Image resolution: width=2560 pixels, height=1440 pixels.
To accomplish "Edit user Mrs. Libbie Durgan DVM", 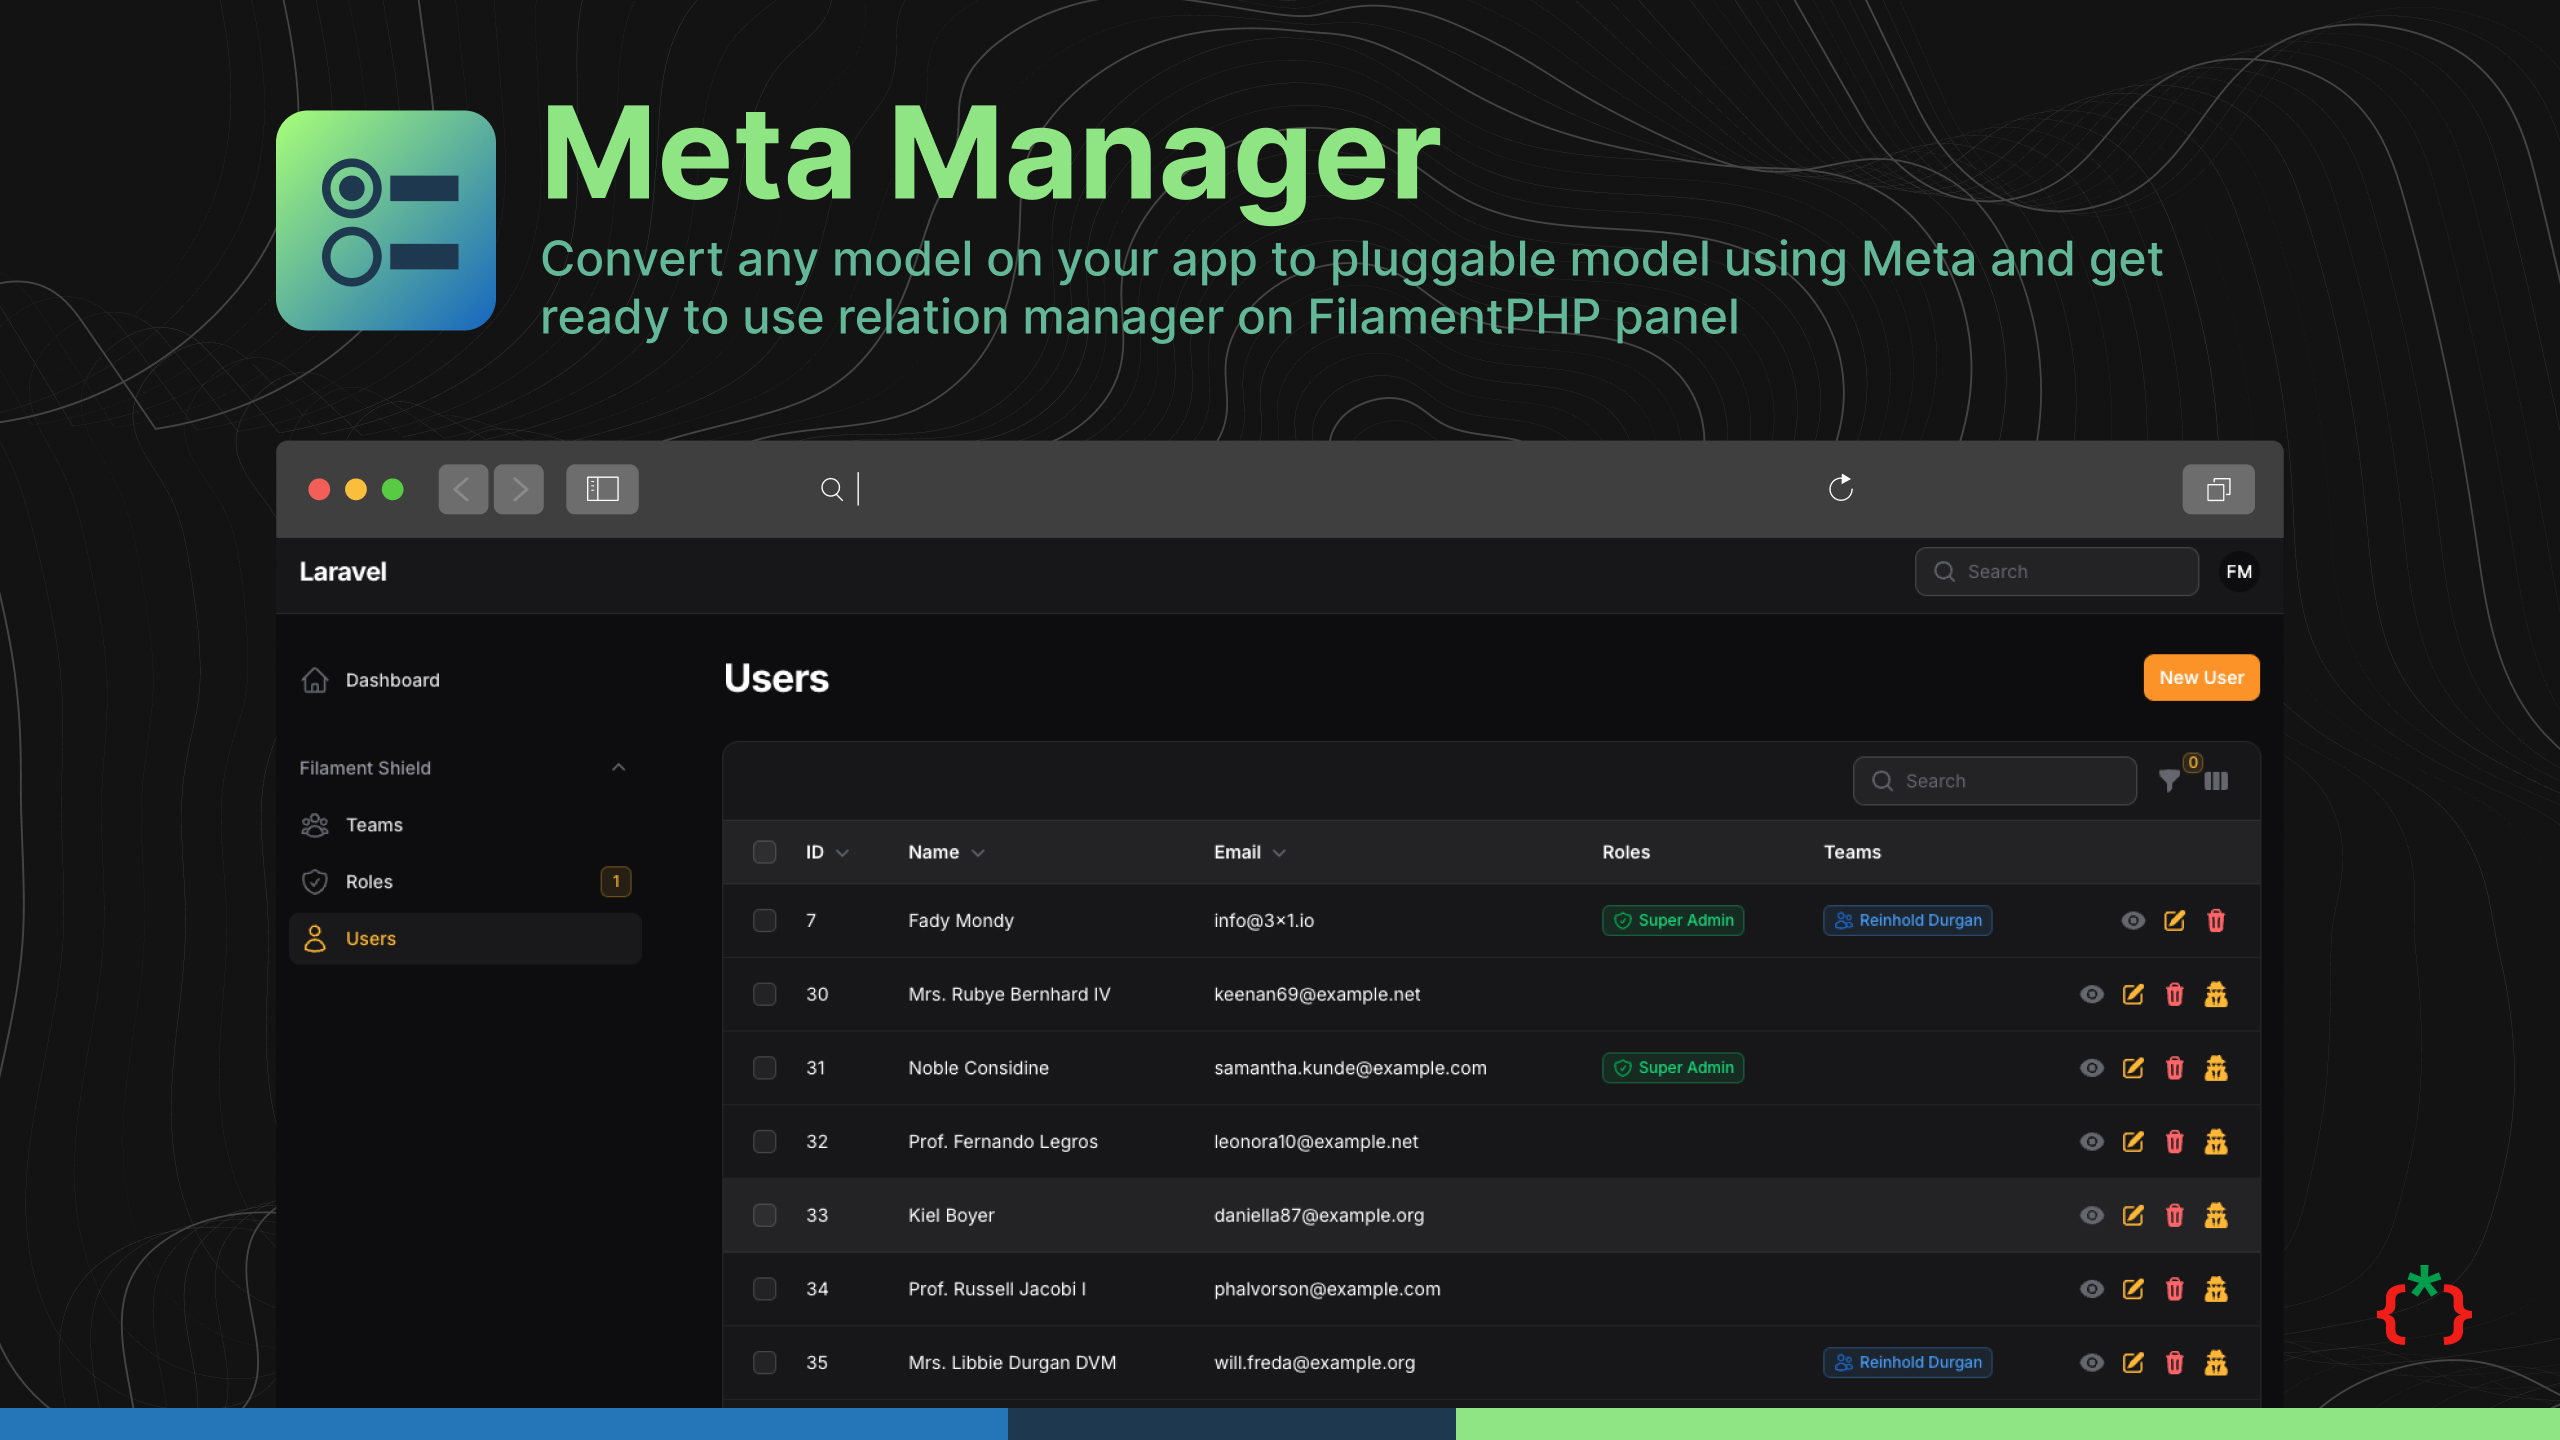I will click(2133, 1362).
